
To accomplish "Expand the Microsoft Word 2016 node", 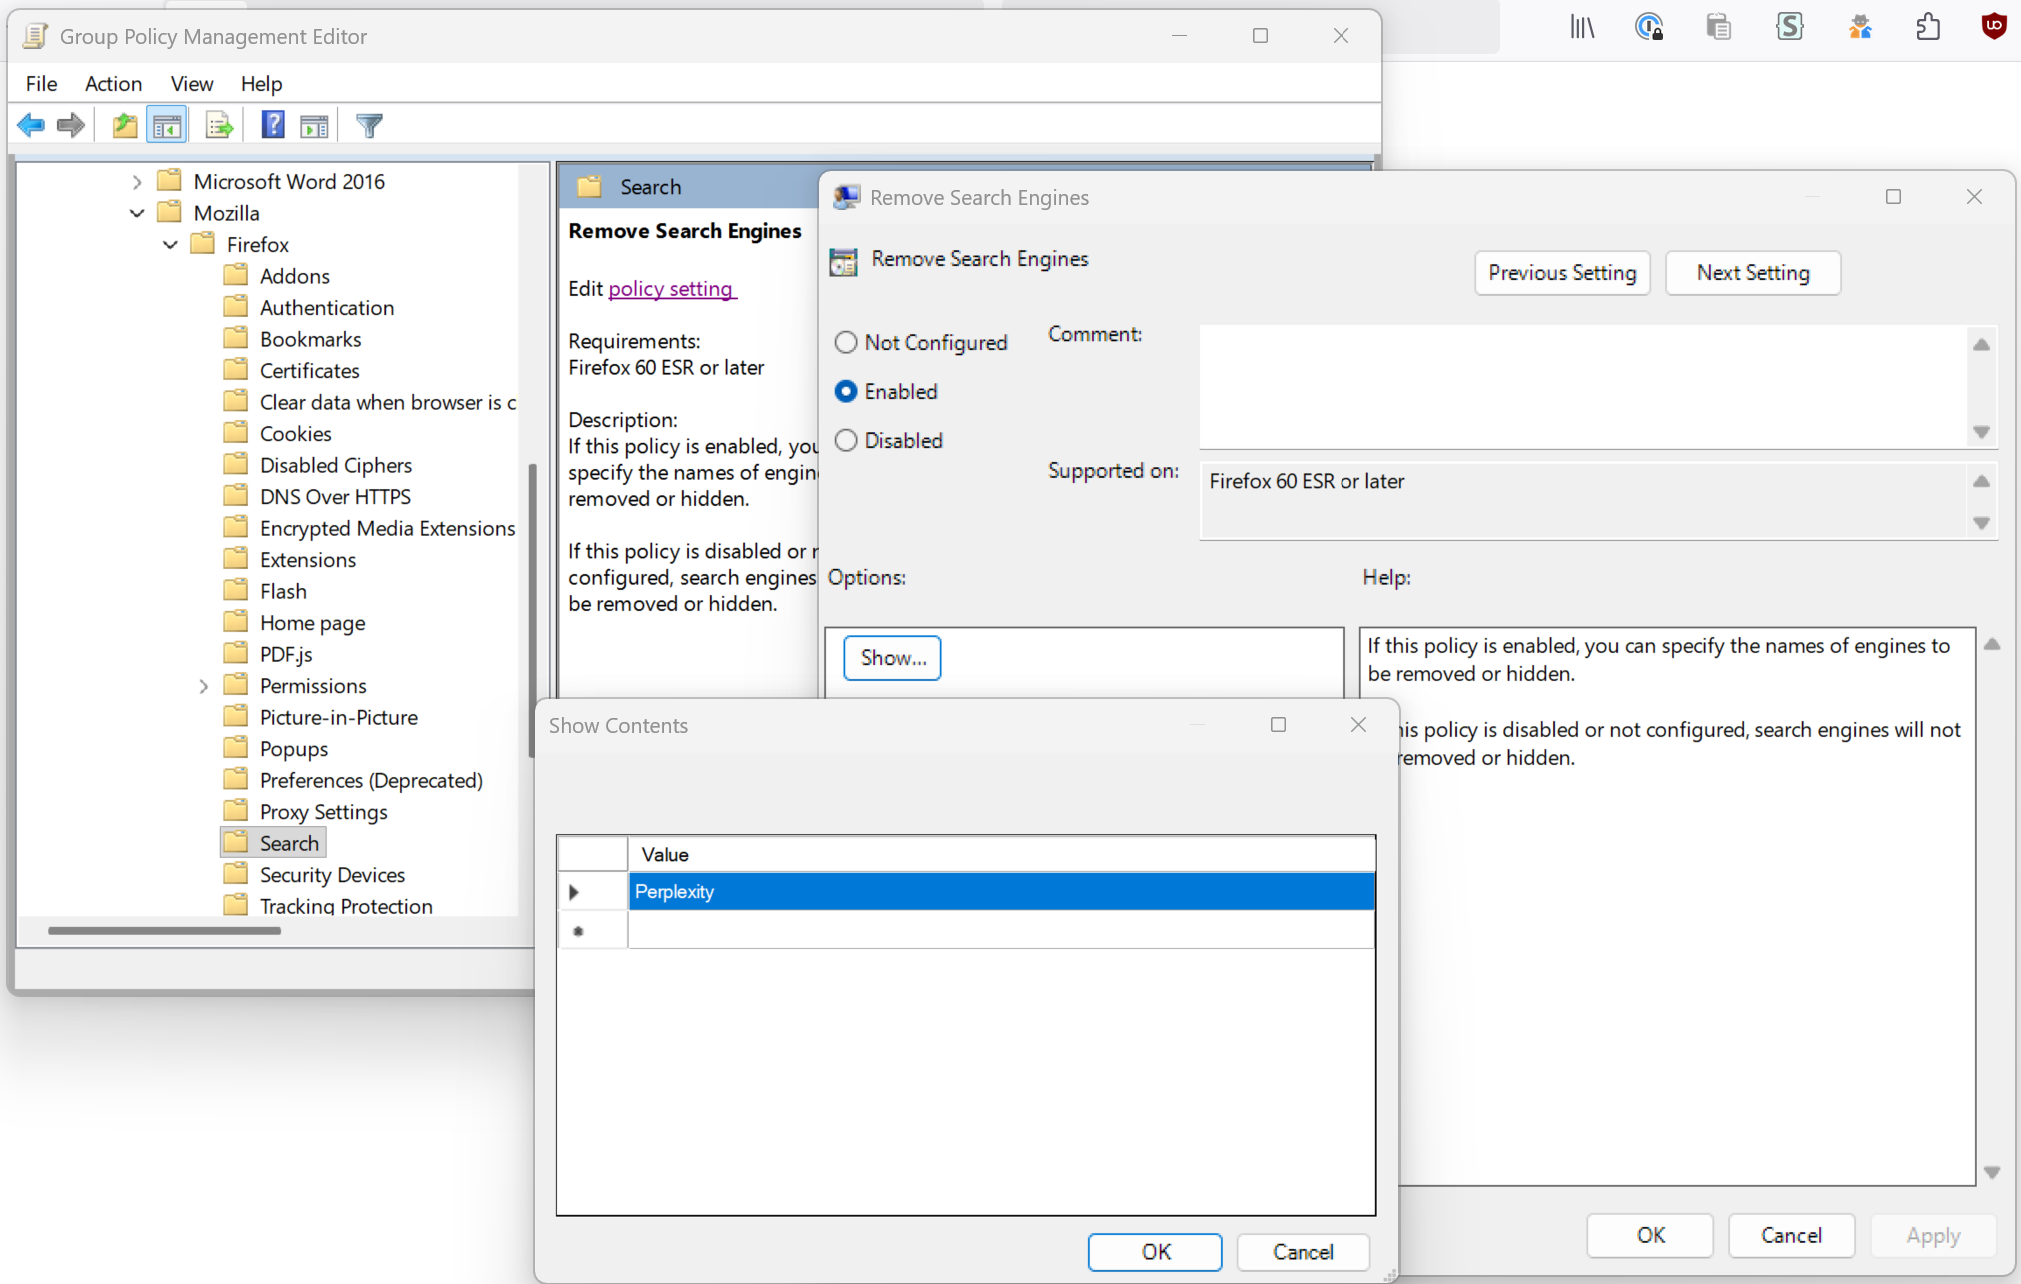I will 137,181.
